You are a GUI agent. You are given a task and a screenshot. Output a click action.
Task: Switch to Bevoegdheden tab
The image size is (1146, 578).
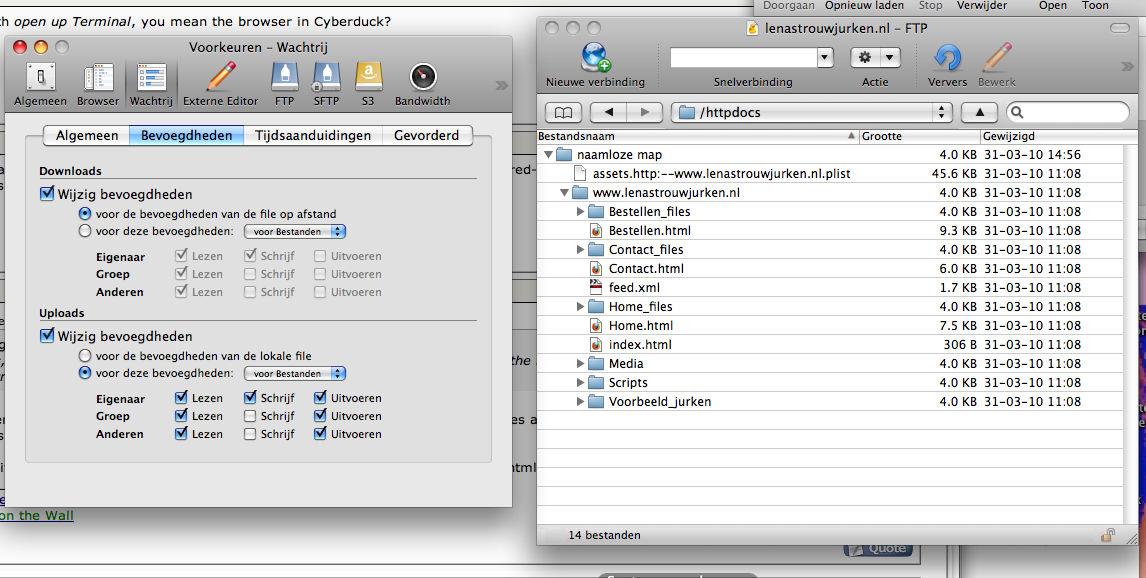tap(186, 135)
